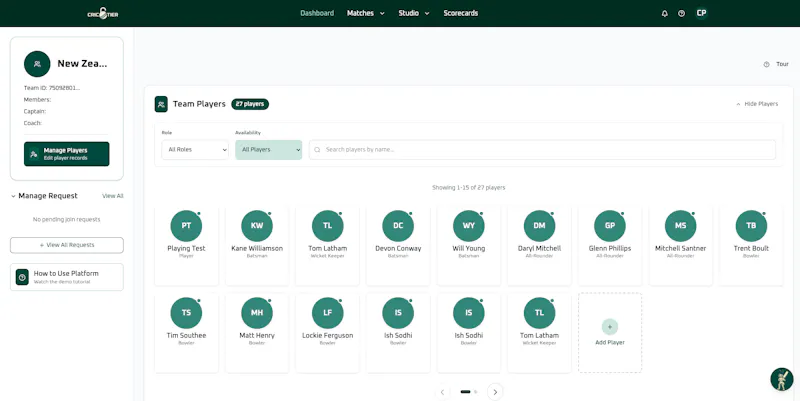This screenshot has width=800, height=401.
Task: Open the notifications bell
Action: click(664, 14)
